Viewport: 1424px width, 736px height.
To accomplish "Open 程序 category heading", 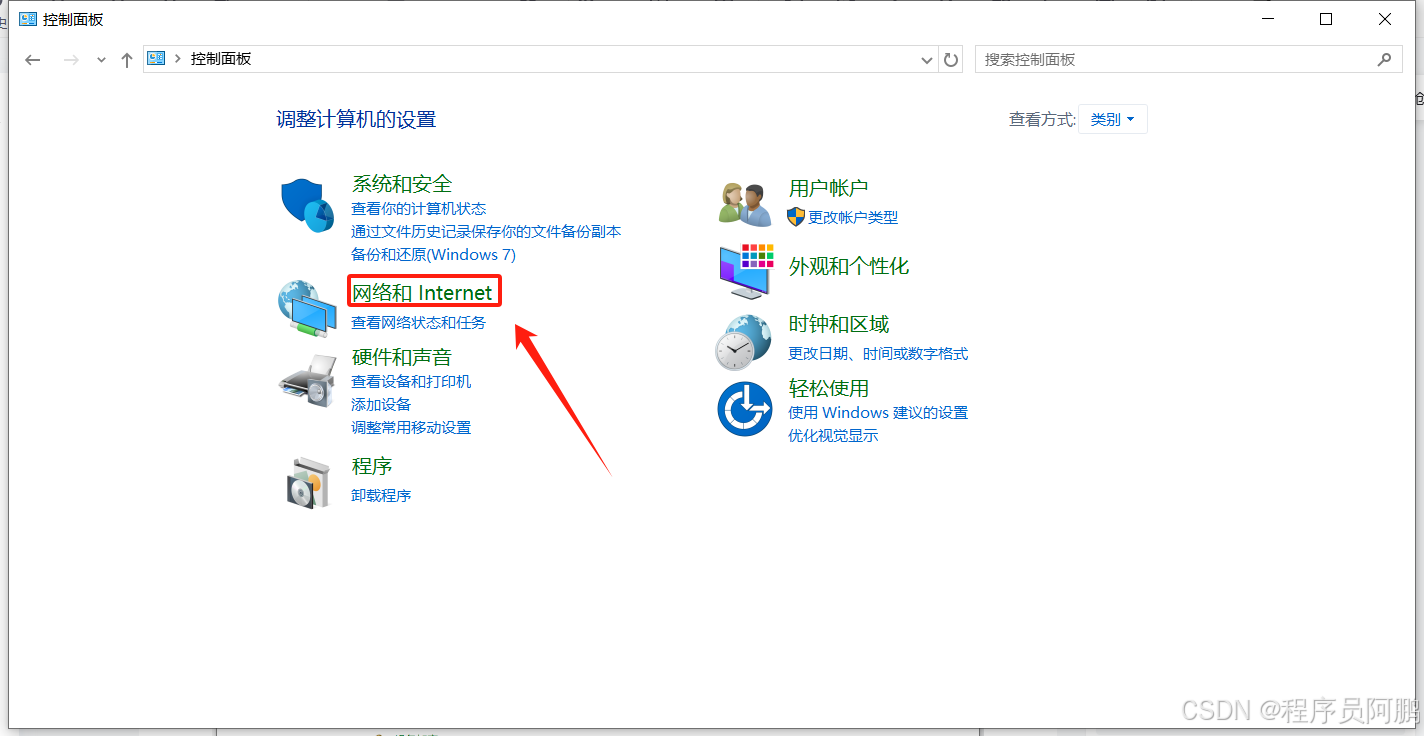I will click(x=372, y=466).
